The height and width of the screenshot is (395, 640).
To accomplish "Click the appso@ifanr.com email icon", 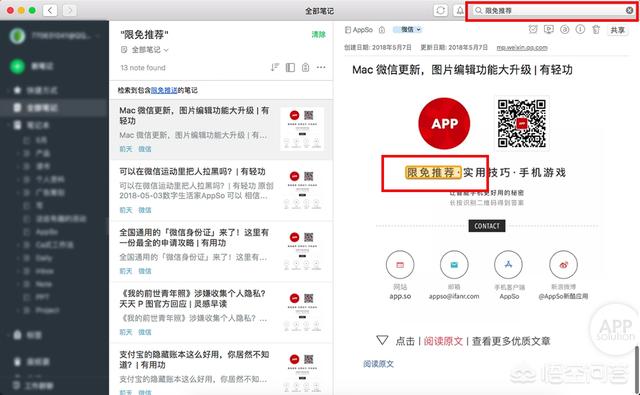I will (x=454, y=264).
